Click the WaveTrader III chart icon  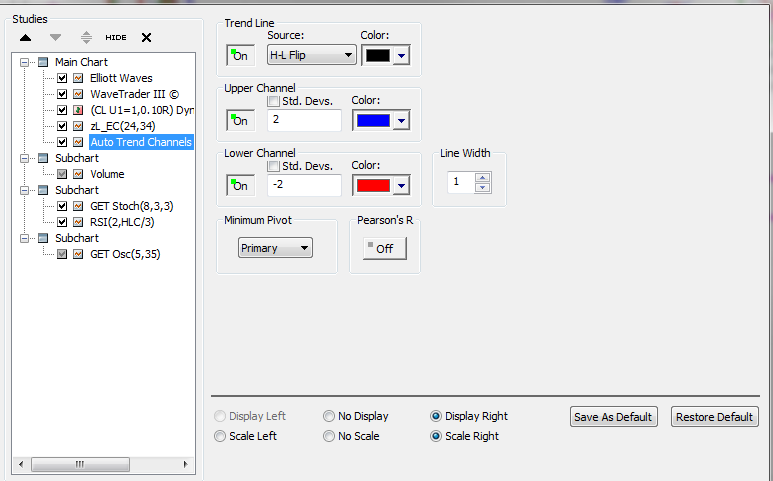click(78, 94)
